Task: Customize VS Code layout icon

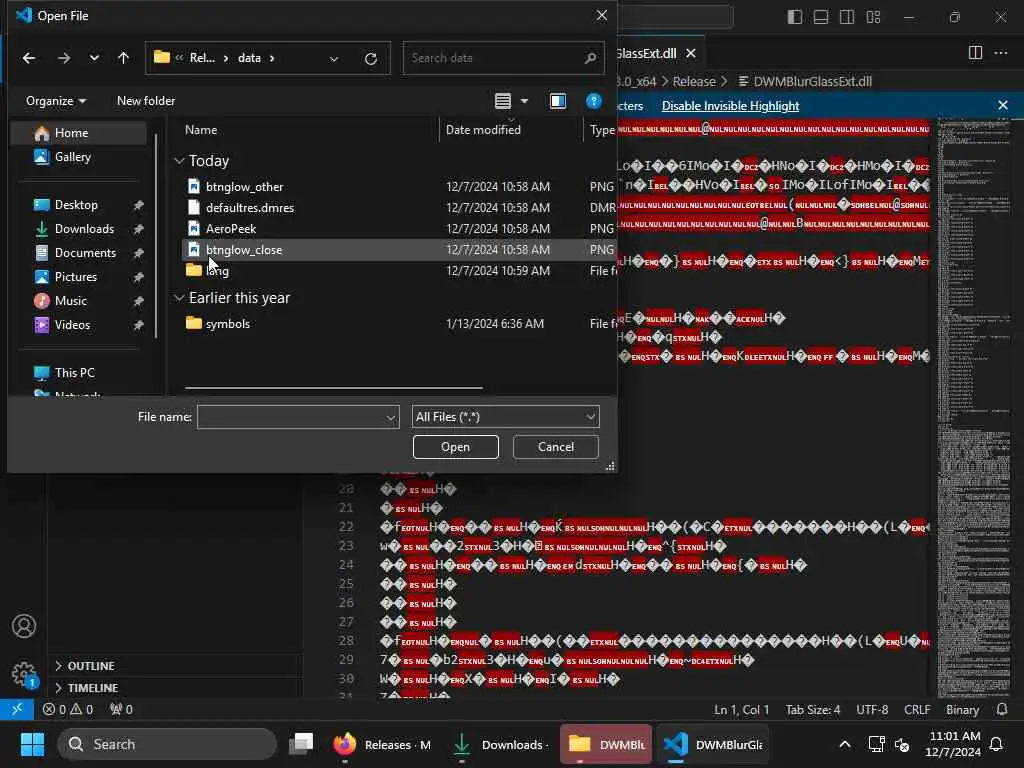Action: point(873,17)
